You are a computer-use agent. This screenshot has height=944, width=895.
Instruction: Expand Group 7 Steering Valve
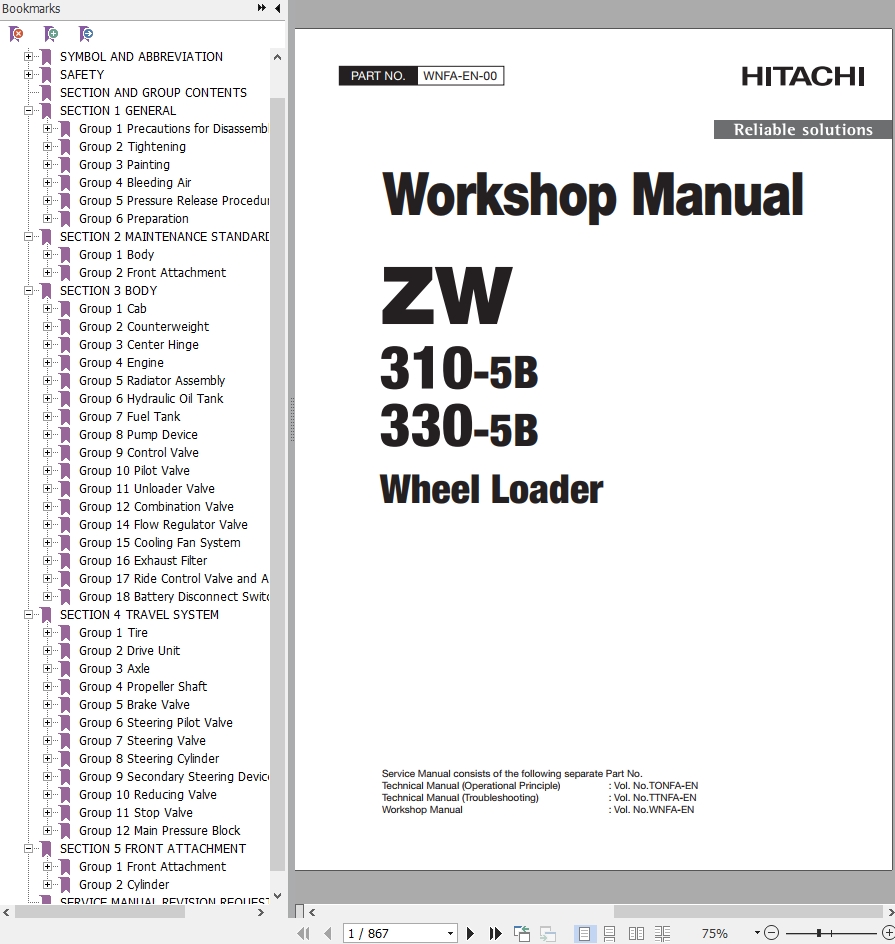[x=48, y=741]
